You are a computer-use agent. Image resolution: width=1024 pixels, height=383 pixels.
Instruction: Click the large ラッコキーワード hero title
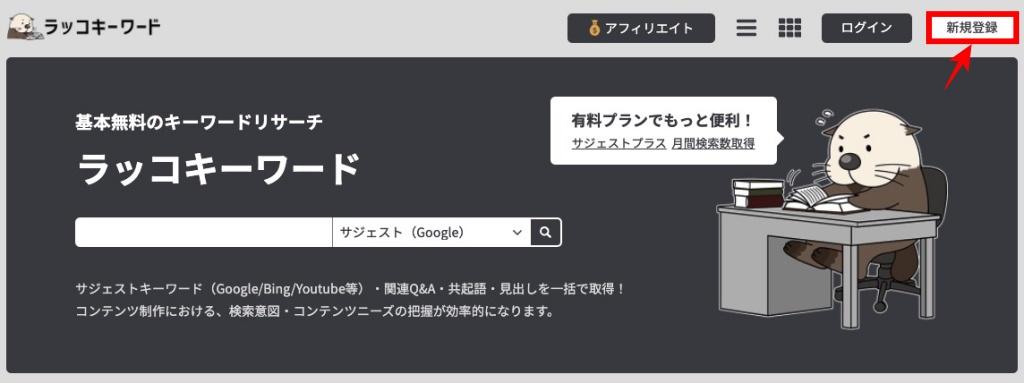click(218, 170)
